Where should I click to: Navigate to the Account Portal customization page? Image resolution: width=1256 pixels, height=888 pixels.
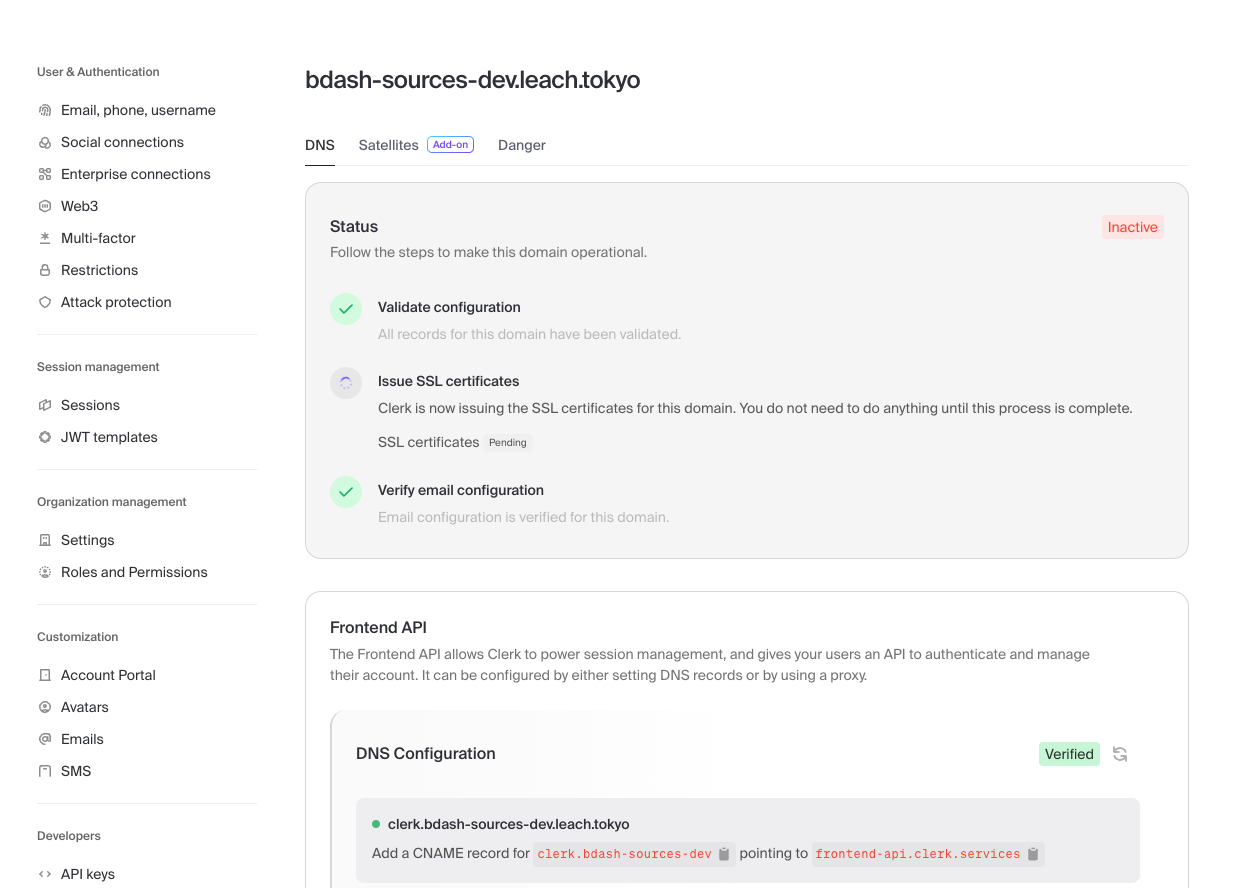pos(108,675)
